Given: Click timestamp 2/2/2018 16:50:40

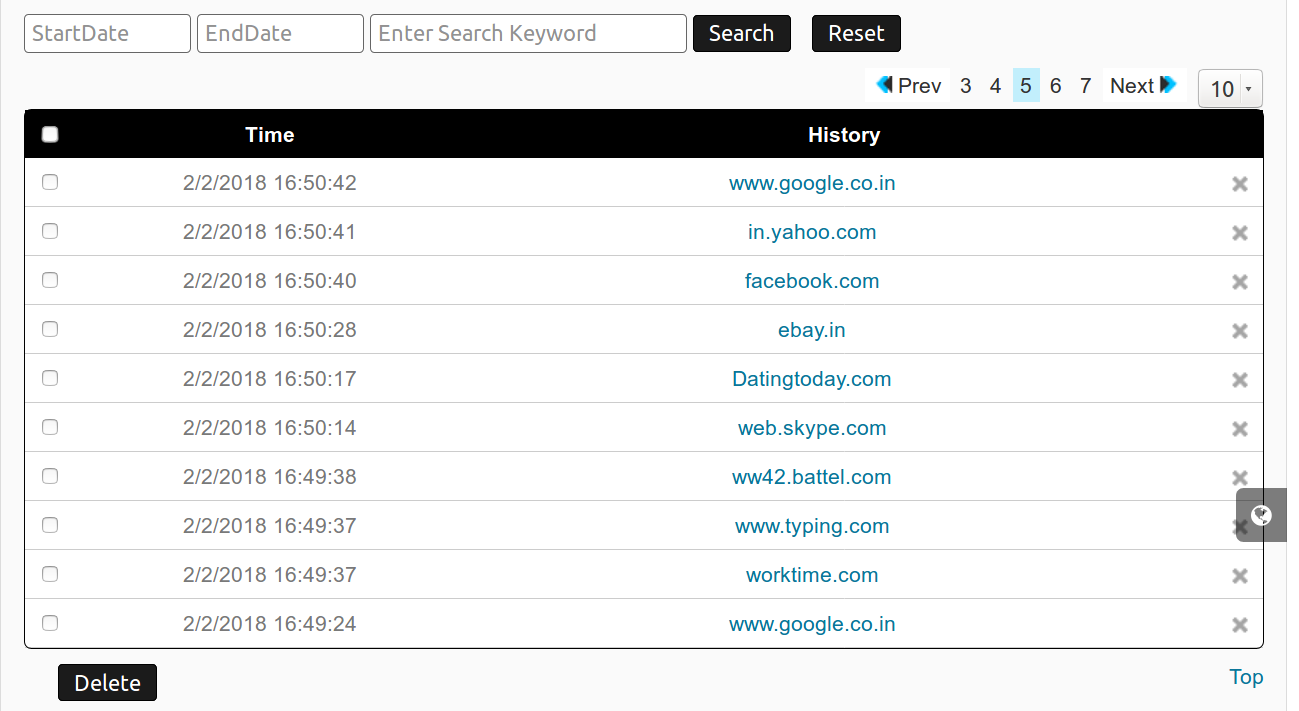Looking at the screenshot, I should coord(270,281).
